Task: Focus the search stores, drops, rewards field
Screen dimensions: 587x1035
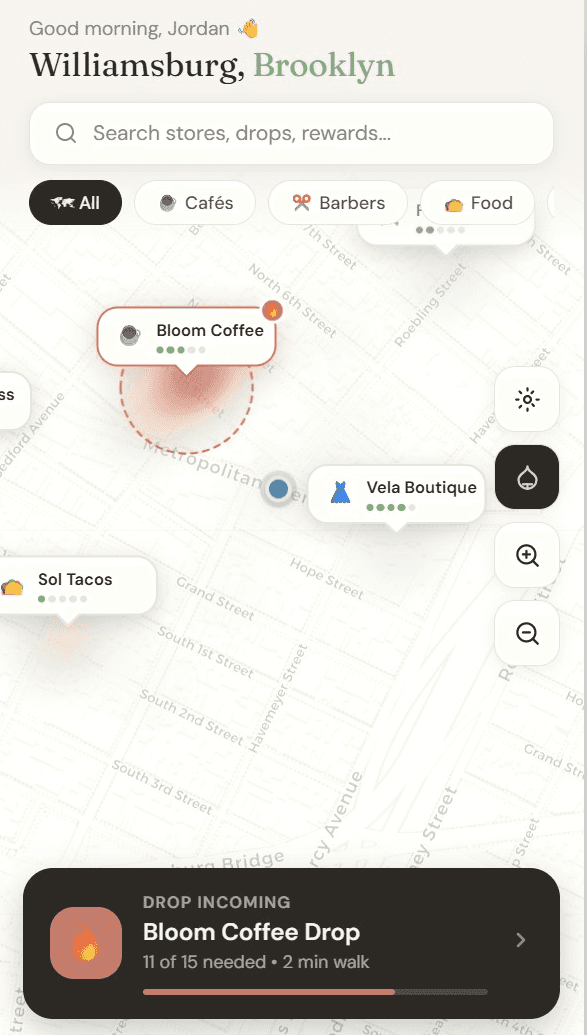Action: 291,133
